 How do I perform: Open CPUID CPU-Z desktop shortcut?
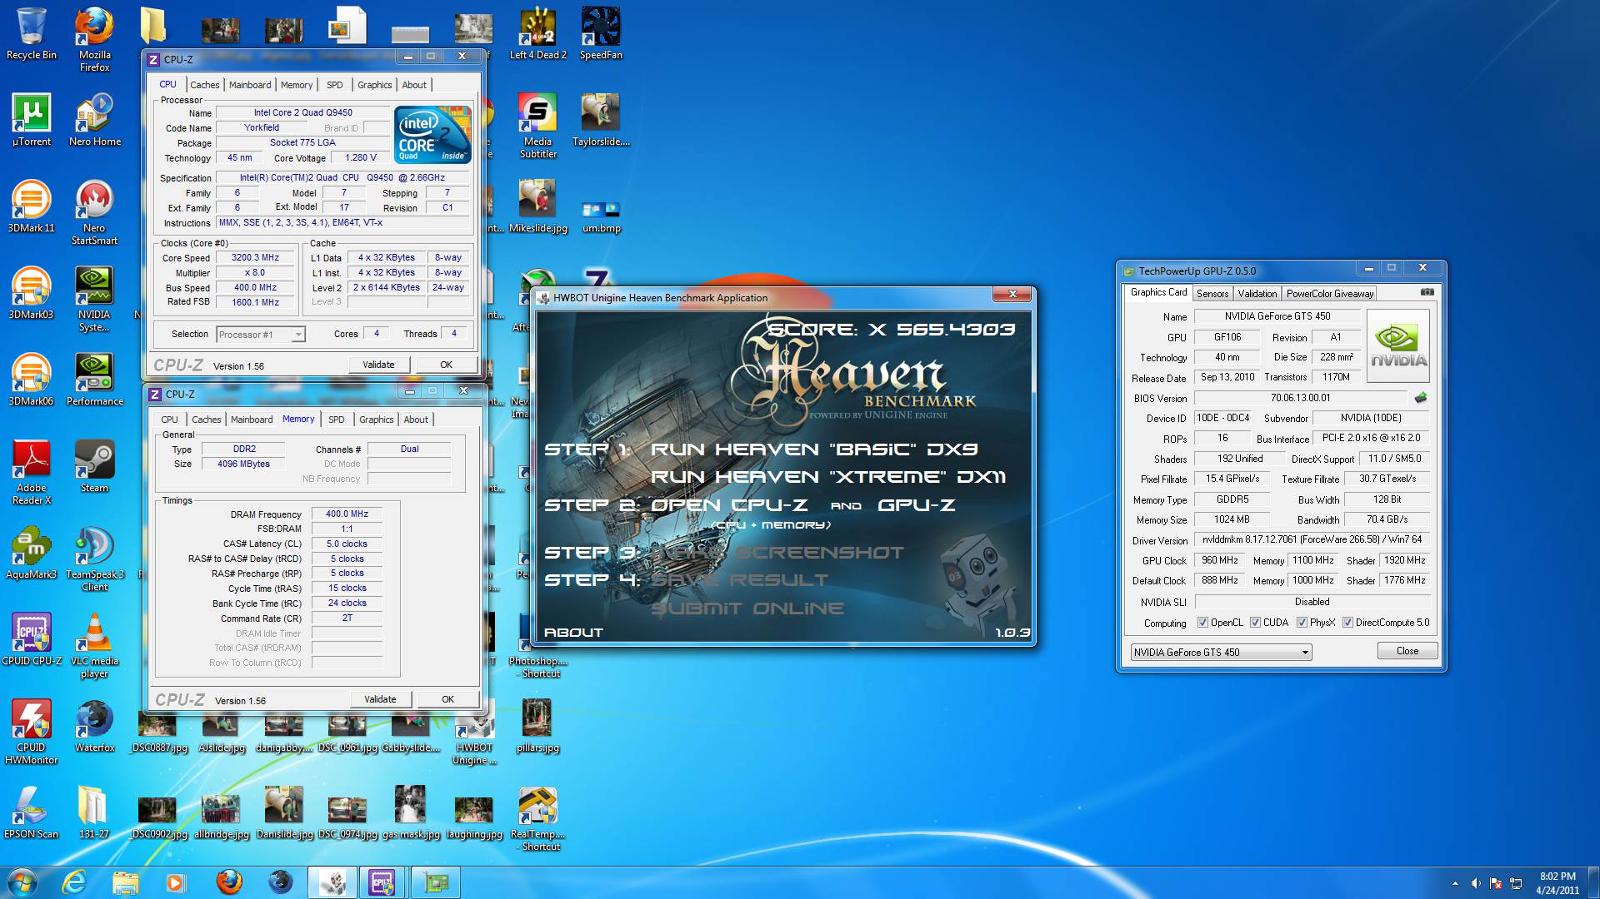31,639
